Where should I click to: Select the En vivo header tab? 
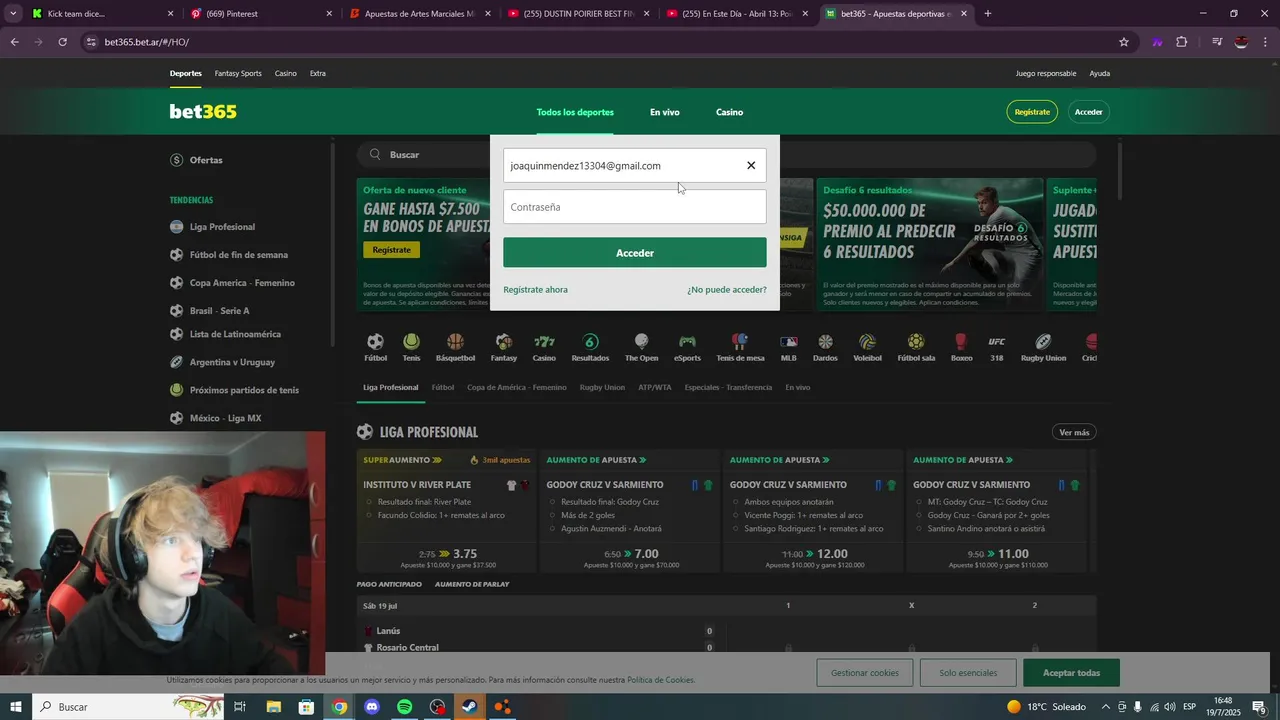pos(664,112)
